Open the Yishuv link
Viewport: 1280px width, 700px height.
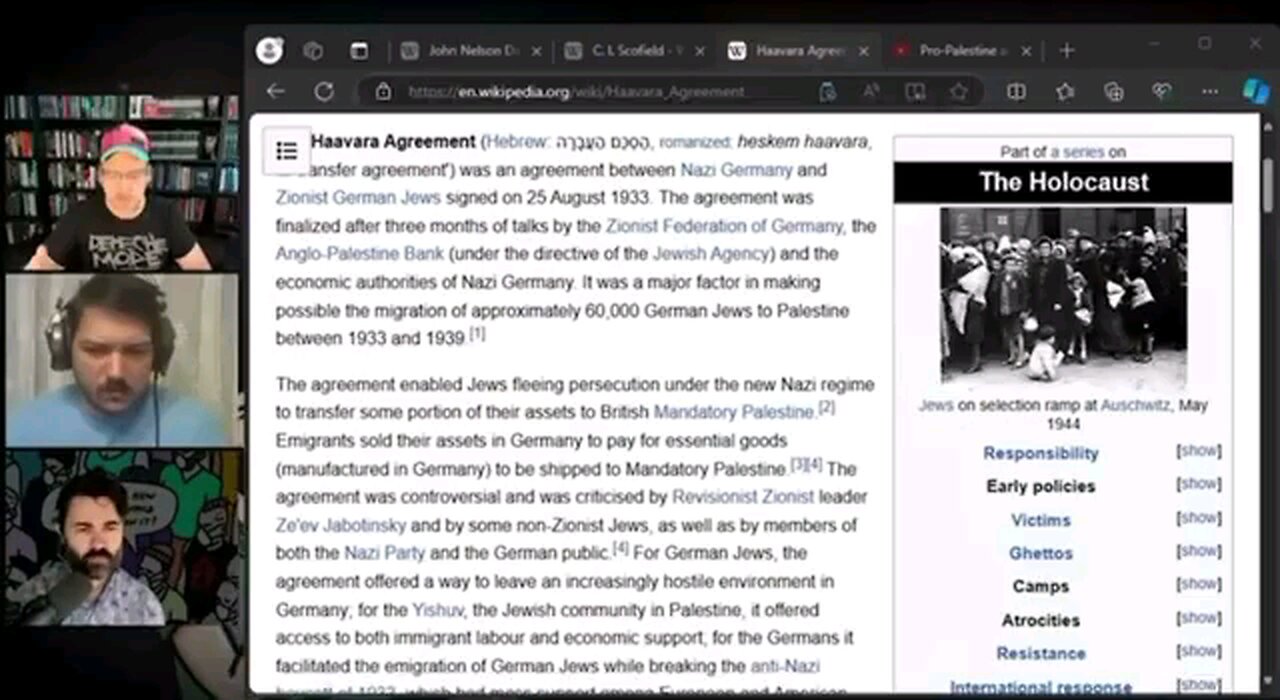437,610
